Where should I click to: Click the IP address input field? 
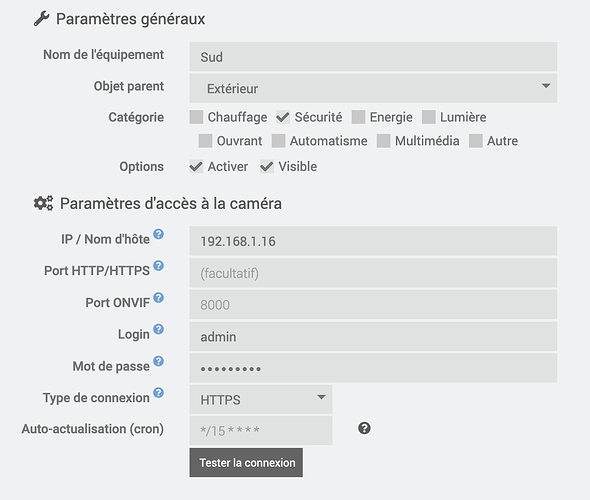(x=373, y=241)
